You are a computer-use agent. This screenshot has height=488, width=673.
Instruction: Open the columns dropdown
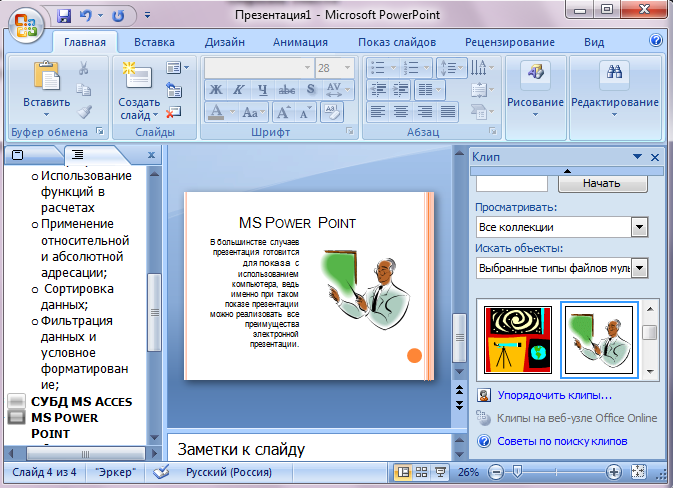(x=430, y=89)
